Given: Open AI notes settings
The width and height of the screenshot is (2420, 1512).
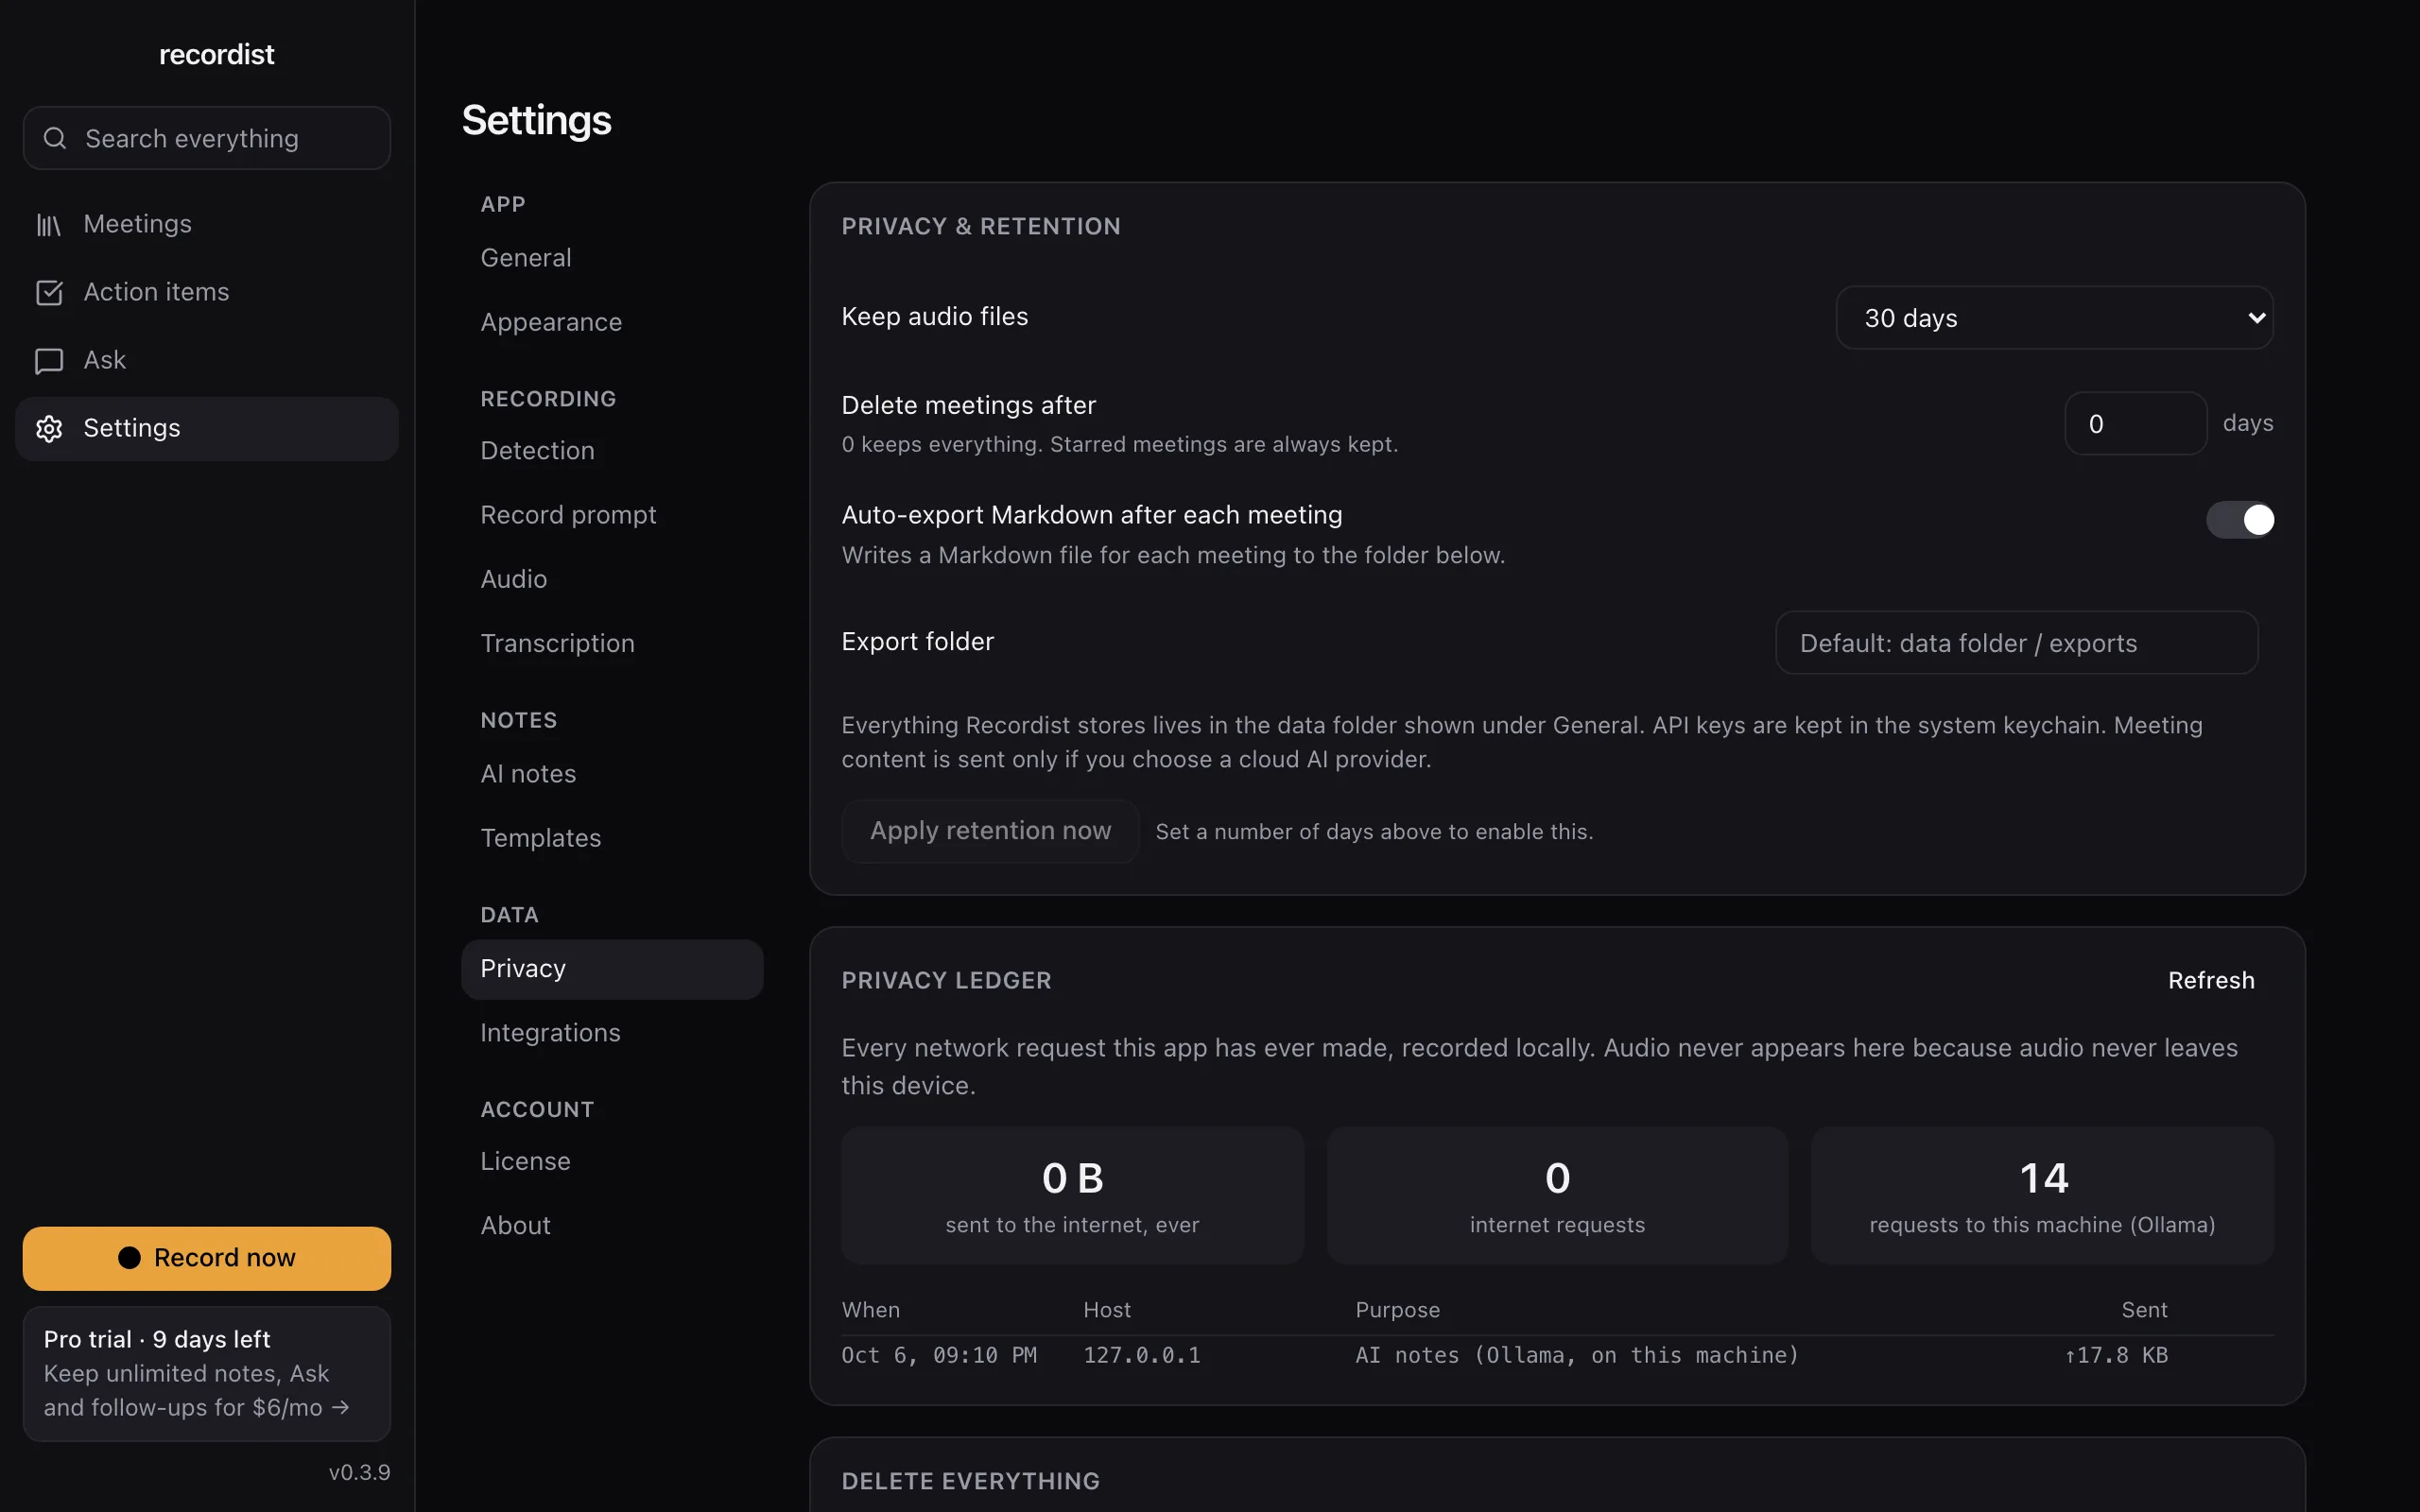Looking at the screenshot, I should (612, 774).
